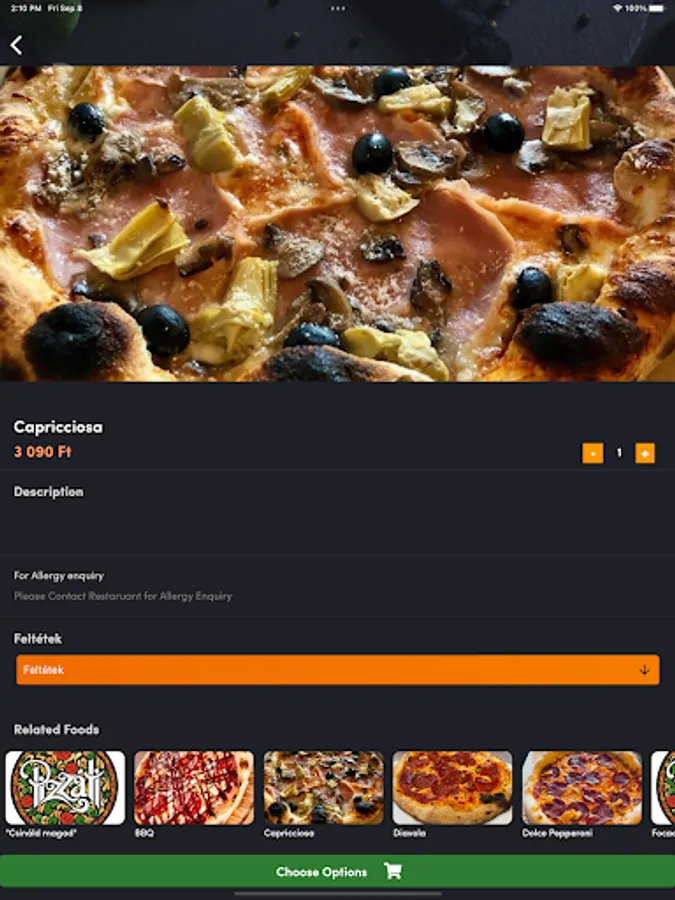The width and height of the screenshot is (675, 900).
Task: Open the Dolce Pepperoni thumbnail
Action: click(x=582, y=788)
